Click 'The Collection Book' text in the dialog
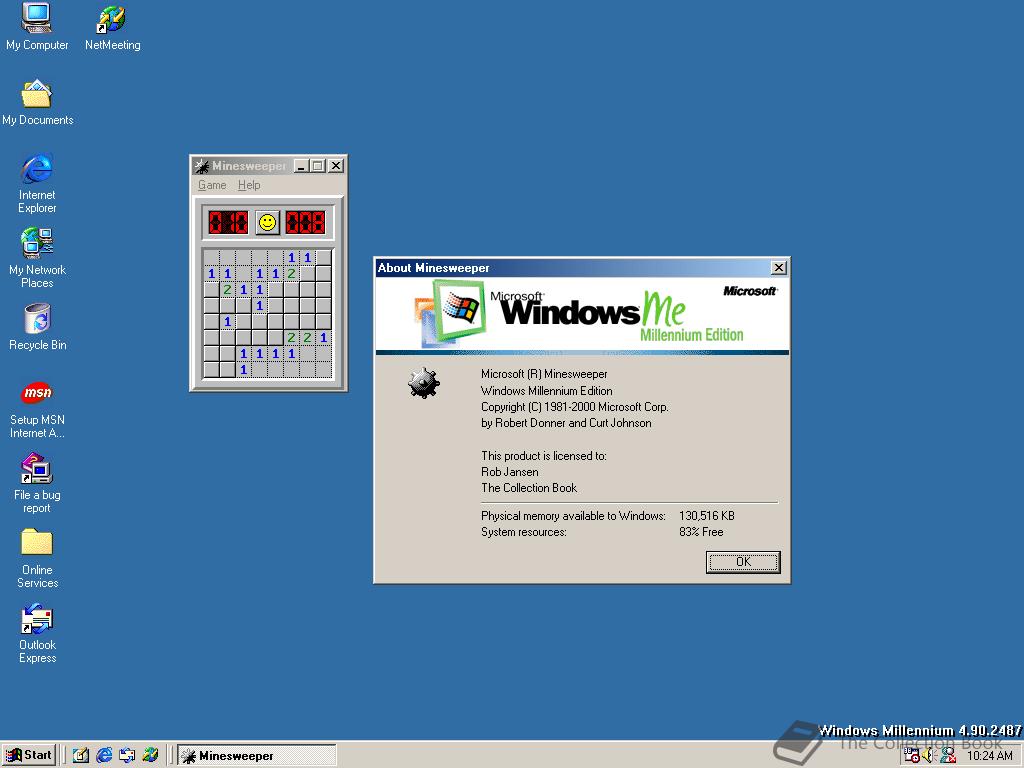 click(529, 488)
